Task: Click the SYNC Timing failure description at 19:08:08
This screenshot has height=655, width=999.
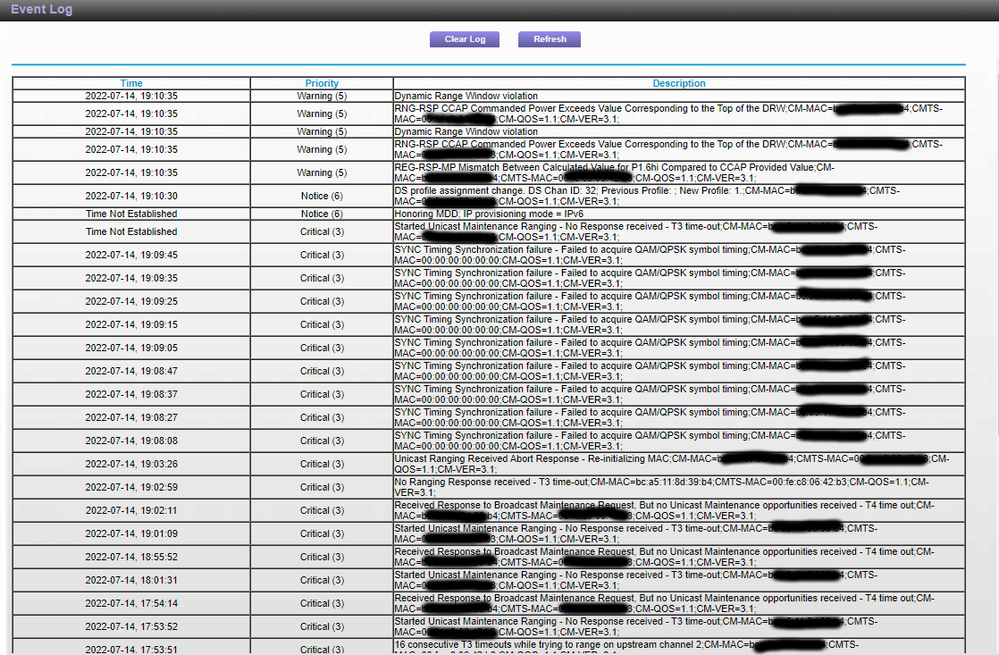Action: 650,441
